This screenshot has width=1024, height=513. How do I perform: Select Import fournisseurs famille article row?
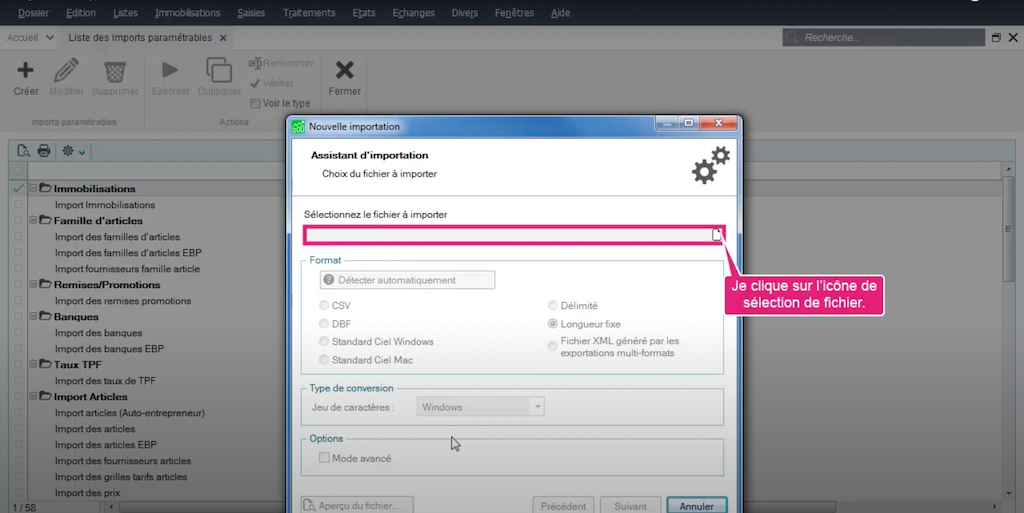[x=127, y=268]
